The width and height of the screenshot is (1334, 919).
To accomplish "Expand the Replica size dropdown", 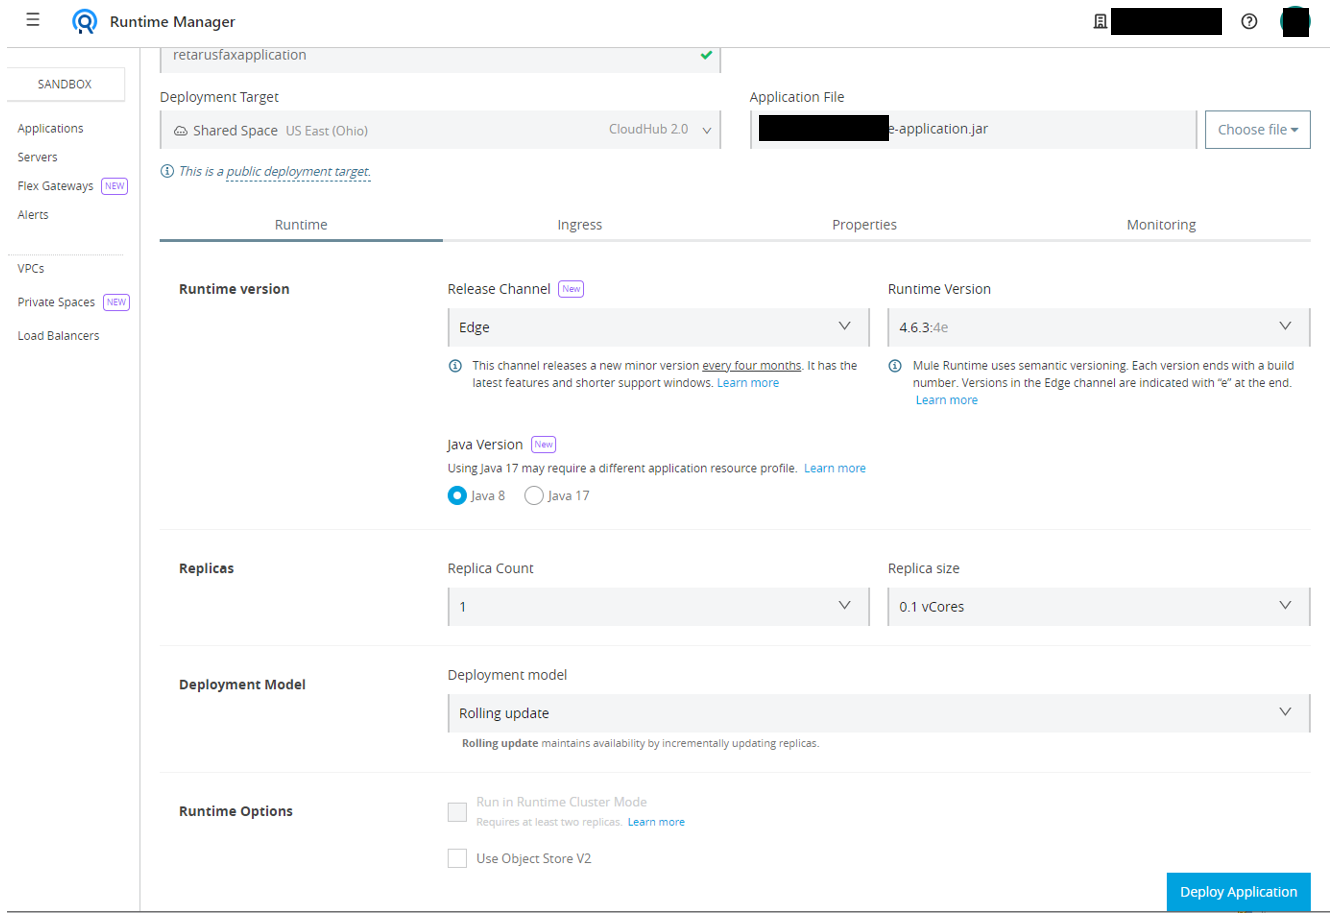I will (1098, 606).
